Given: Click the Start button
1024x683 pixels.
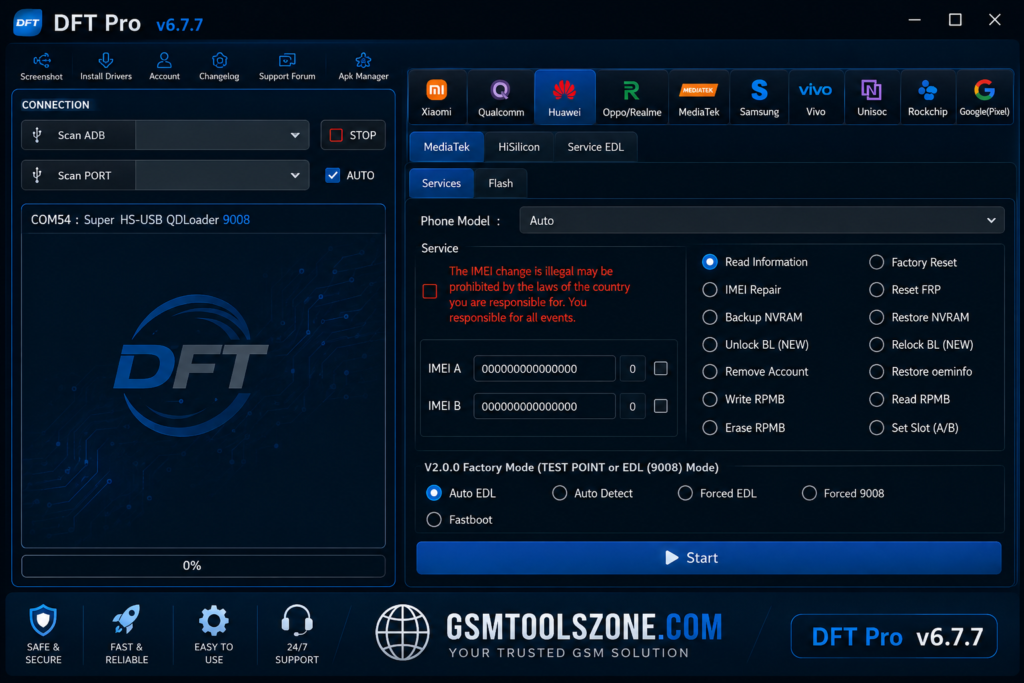Looking at the screenshot, I should pyautogui.click(x=709, y=558).
